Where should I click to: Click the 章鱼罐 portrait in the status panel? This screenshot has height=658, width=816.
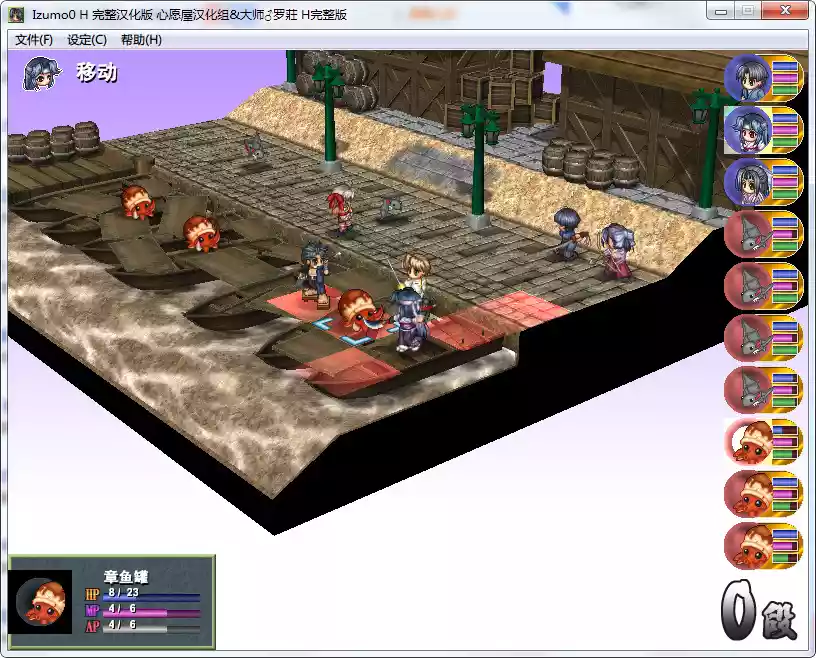coord(40,602)
